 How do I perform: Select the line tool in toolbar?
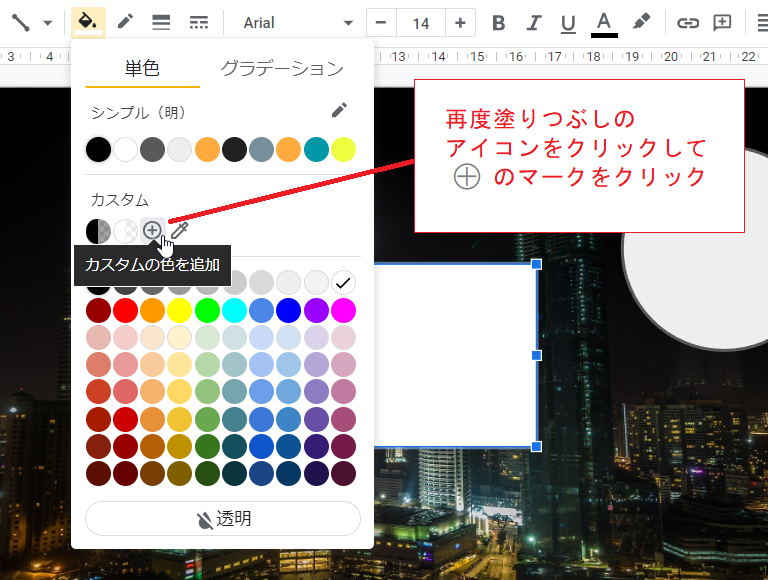[x=21, y=23]
